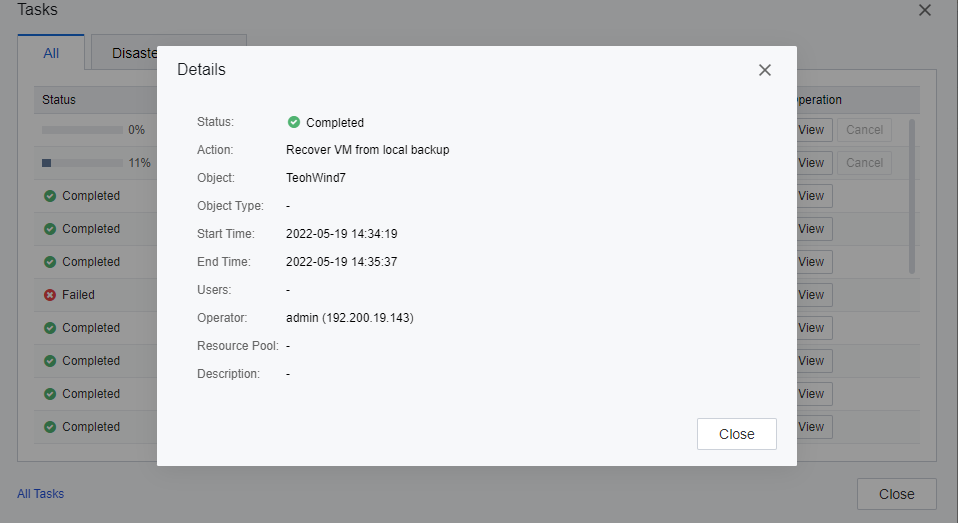Click the task list vertical scrollbar
The image size is (958, 523).
click(911, 195)
